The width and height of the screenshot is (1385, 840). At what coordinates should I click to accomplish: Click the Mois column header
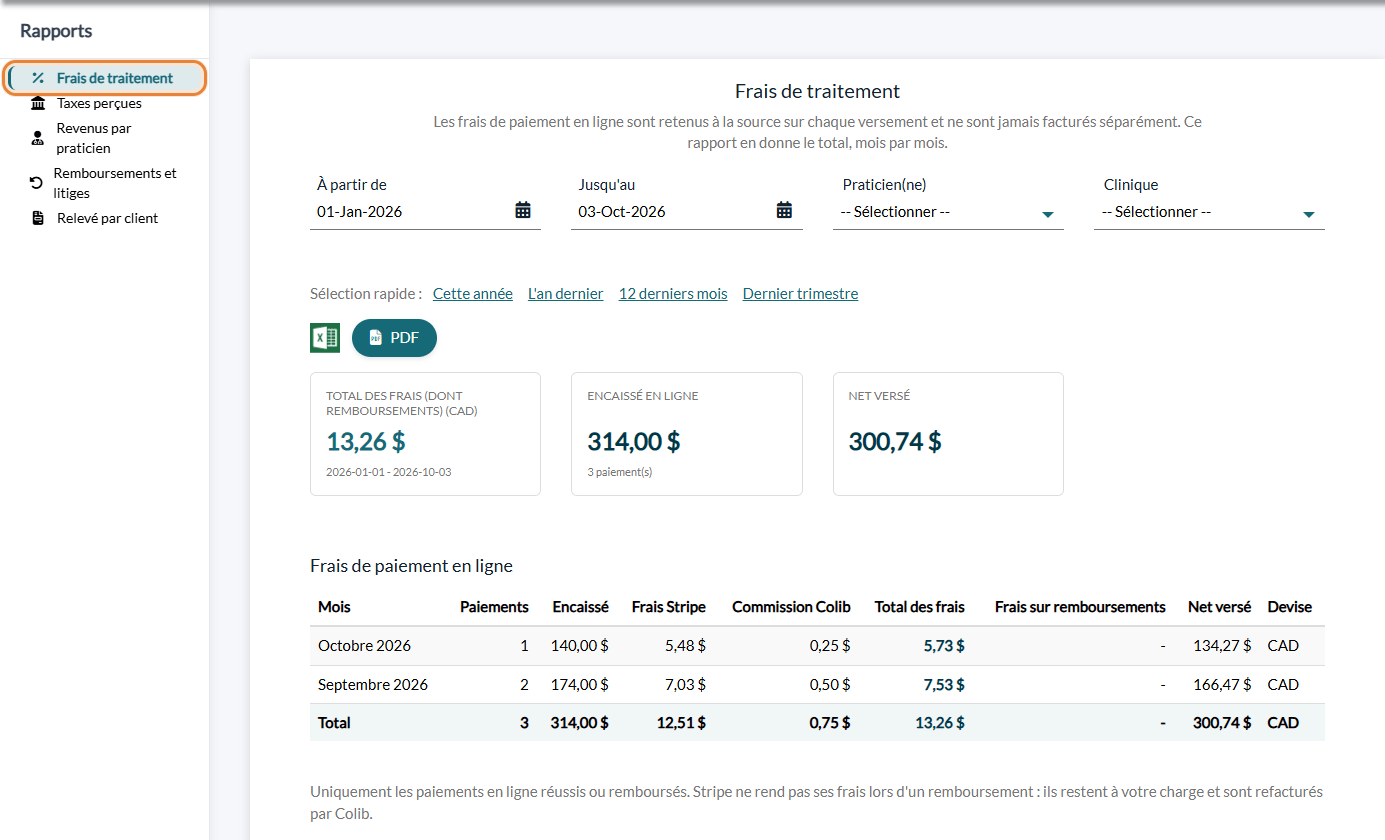click(334, 607)
